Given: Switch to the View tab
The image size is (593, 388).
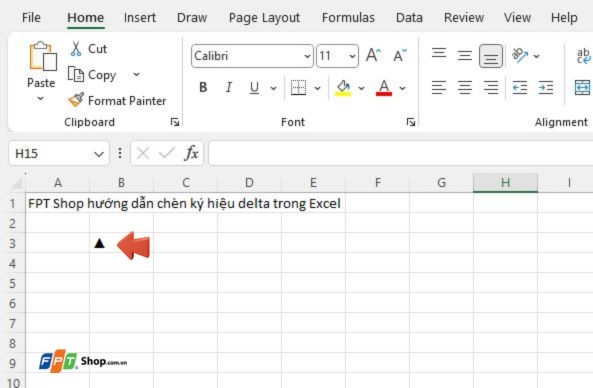Looking at the screenshot, I should (x=517, y=17).
